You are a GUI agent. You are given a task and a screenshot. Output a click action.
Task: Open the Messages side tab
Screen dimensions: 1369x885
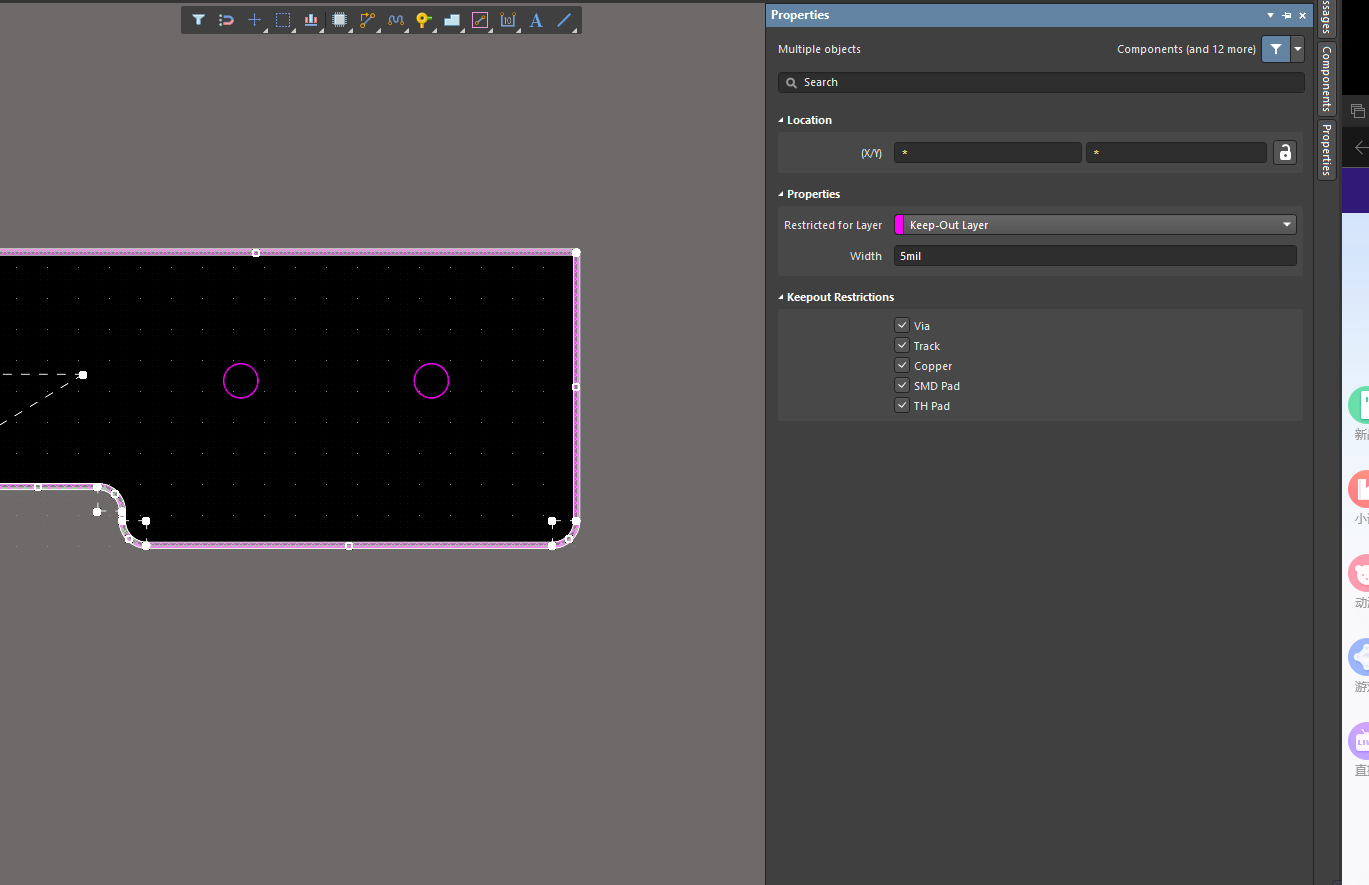tap(1326, 18)
